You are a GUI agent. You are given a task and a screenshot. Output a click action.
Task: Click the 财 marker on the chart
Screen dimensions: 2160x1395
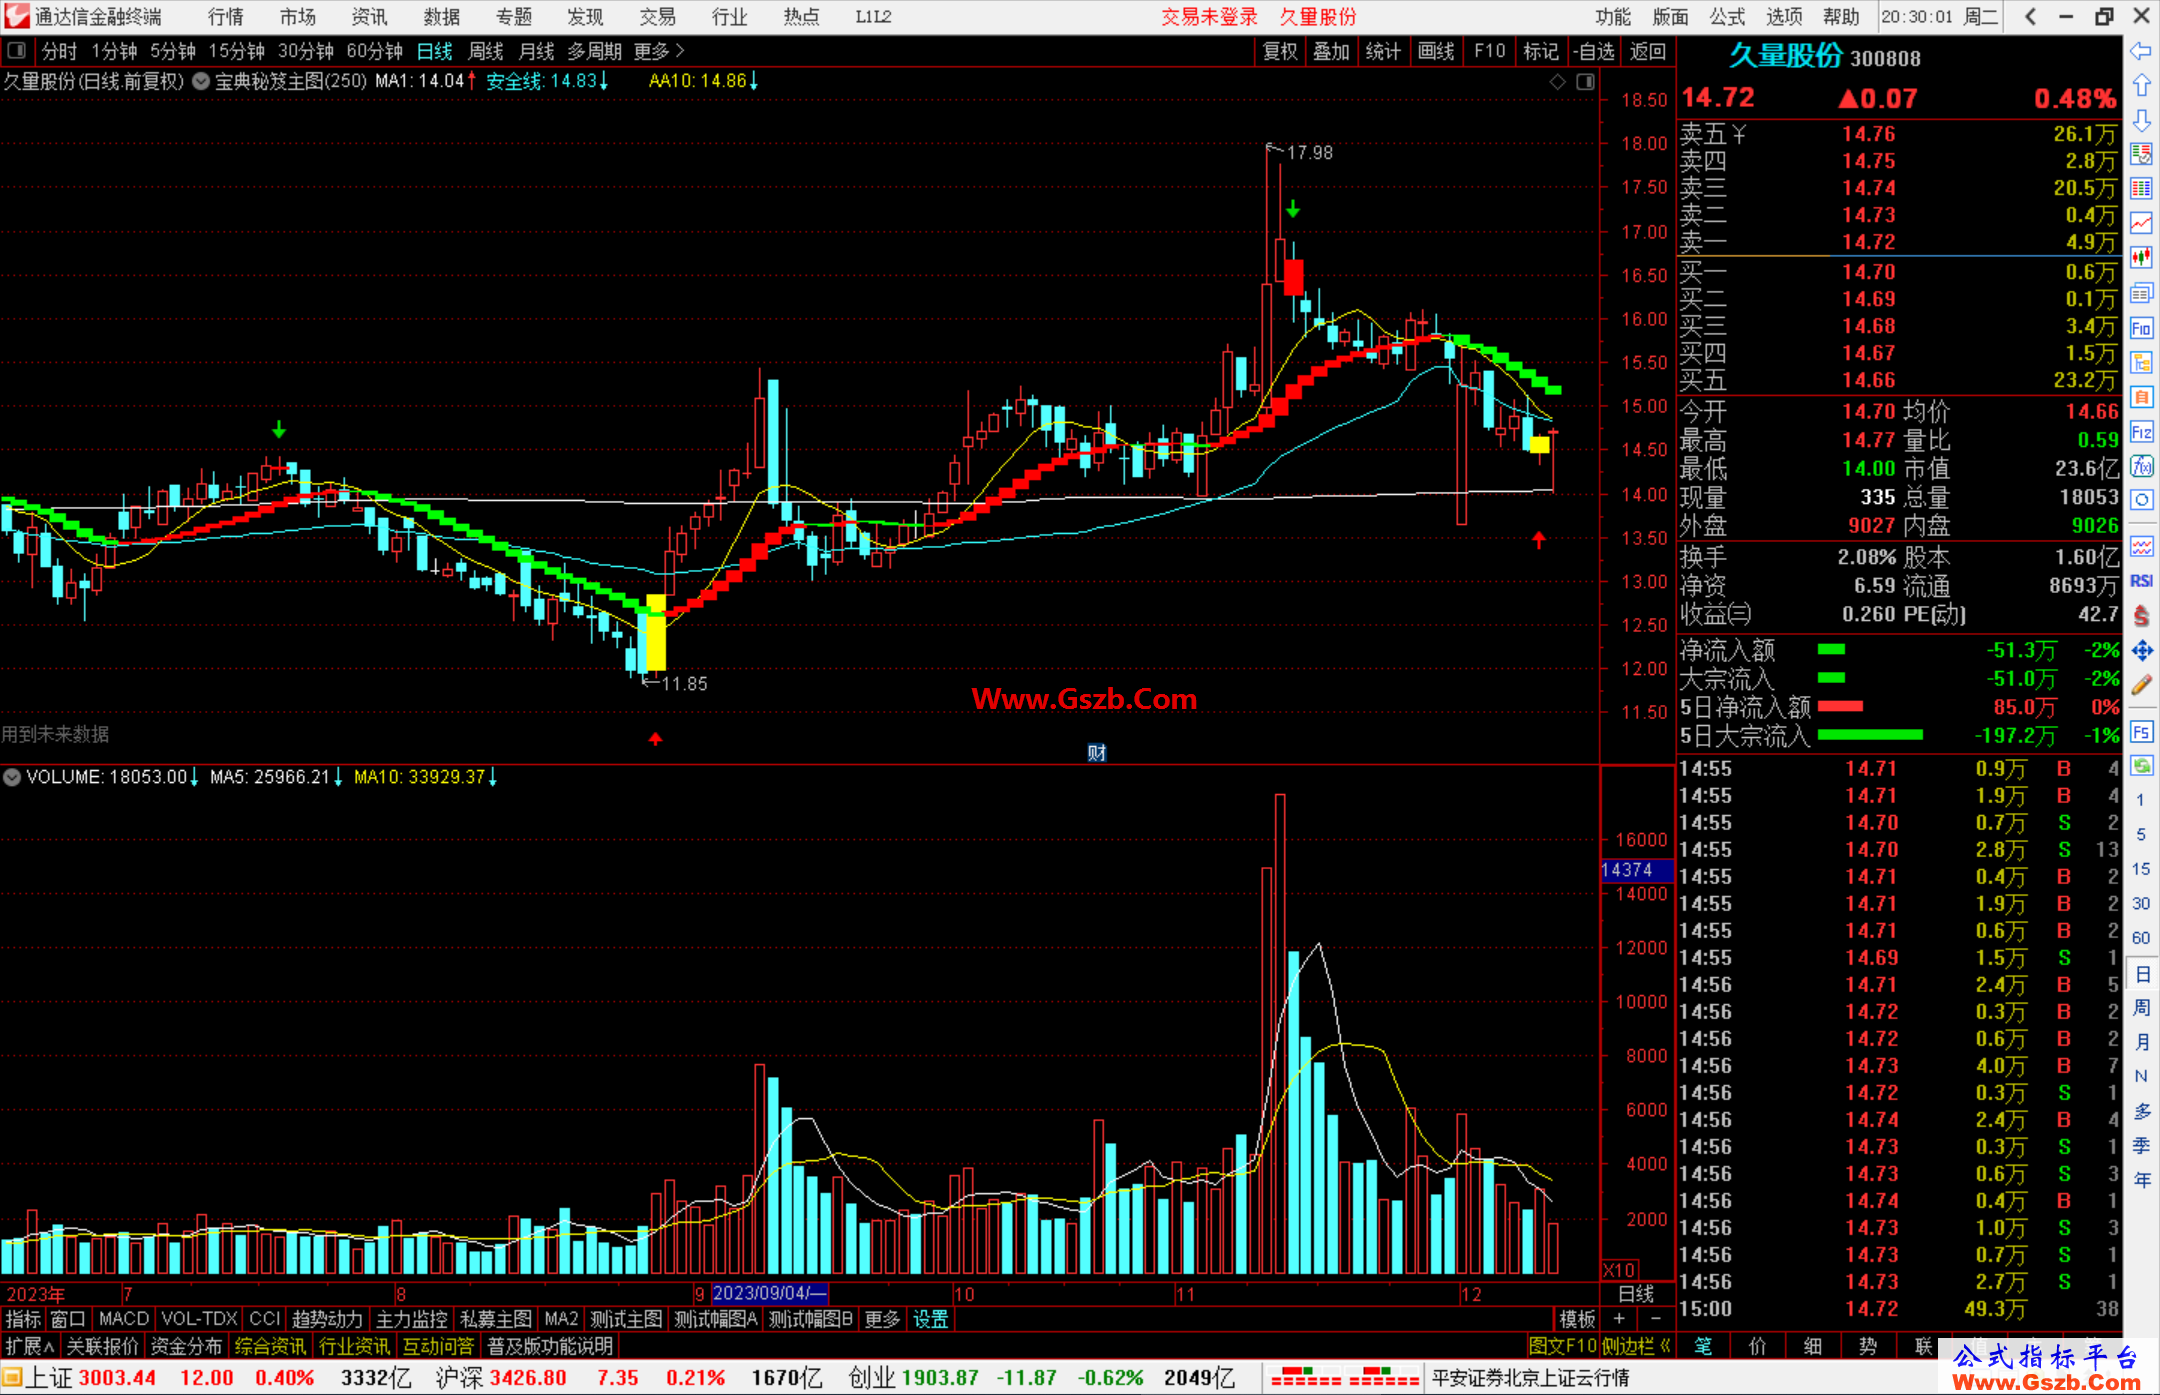1096,752
